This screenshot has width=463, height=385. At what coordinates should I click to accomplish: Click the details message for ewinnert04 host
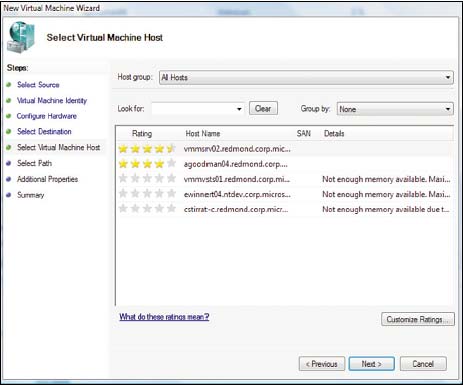tap(386, 194)
